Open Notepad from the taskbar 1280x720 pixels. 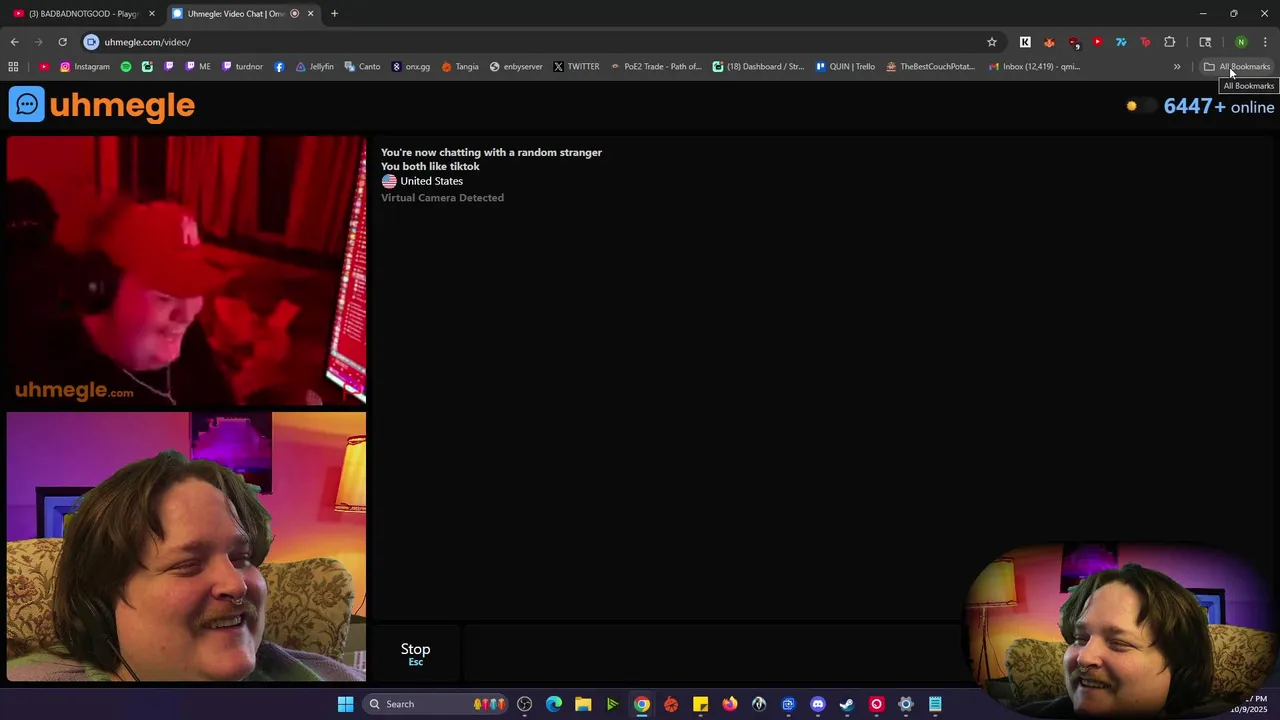pos(935,704)
